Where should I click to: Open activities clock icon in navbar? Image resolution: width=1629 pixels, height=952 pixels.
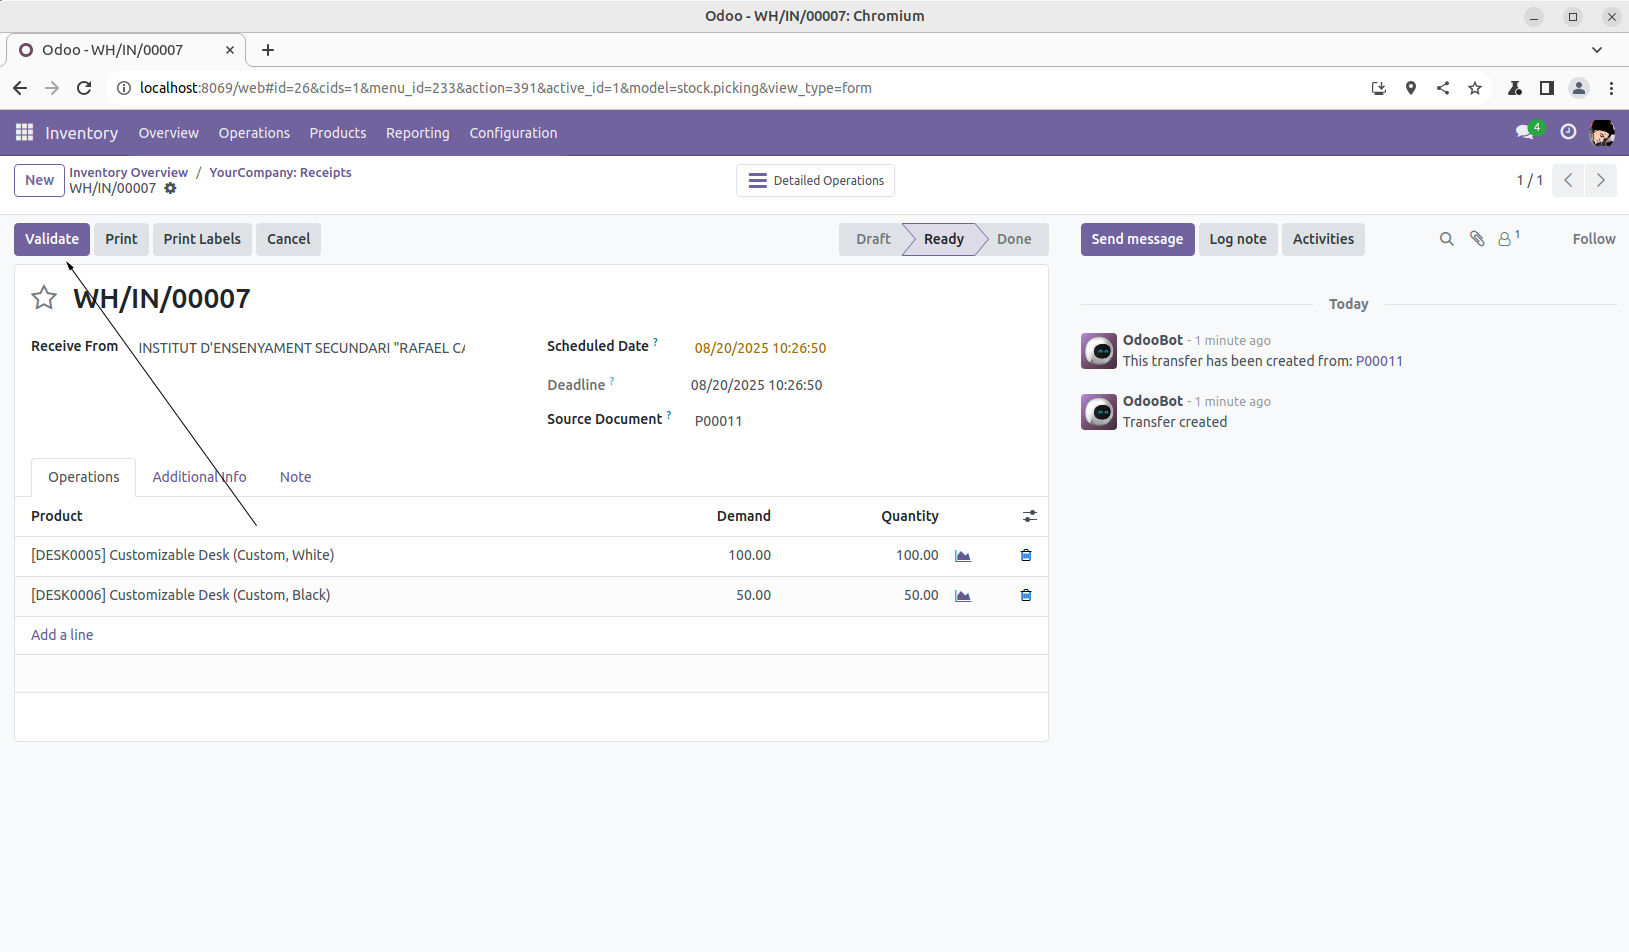1568,133
